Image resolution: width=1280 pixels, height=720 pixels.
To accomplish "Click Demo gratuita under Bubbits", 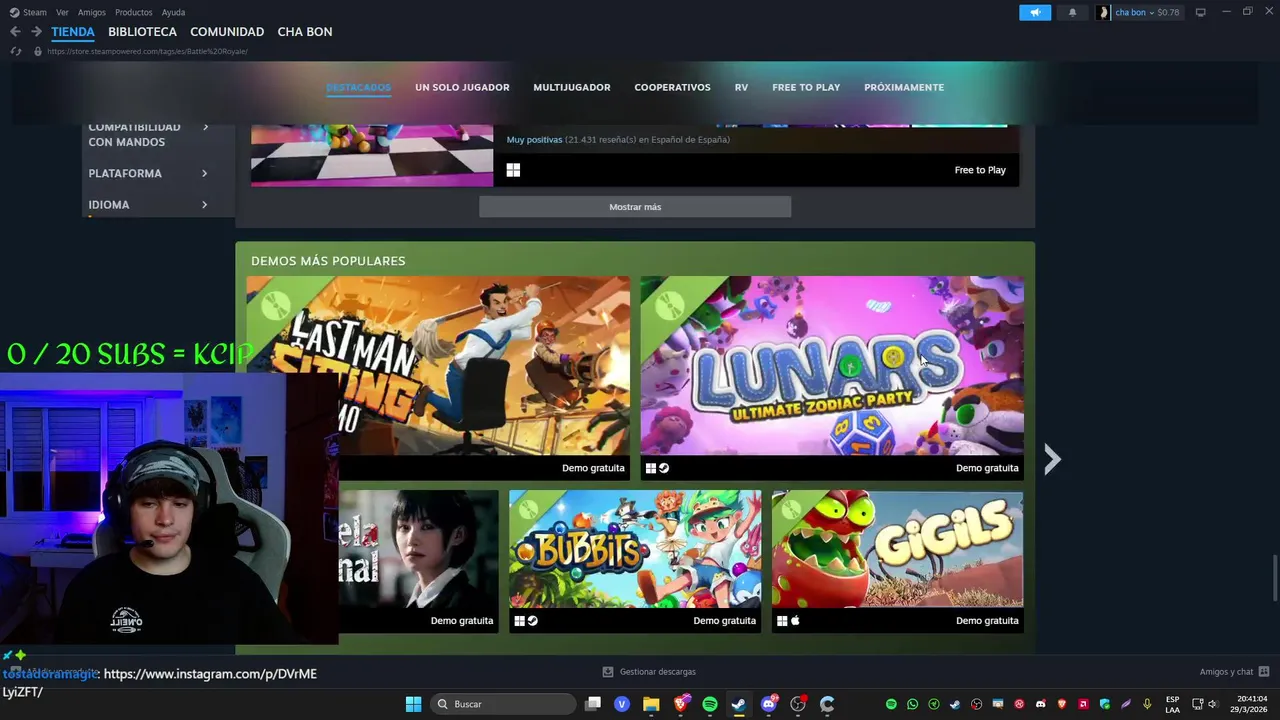I will (724, 621).
